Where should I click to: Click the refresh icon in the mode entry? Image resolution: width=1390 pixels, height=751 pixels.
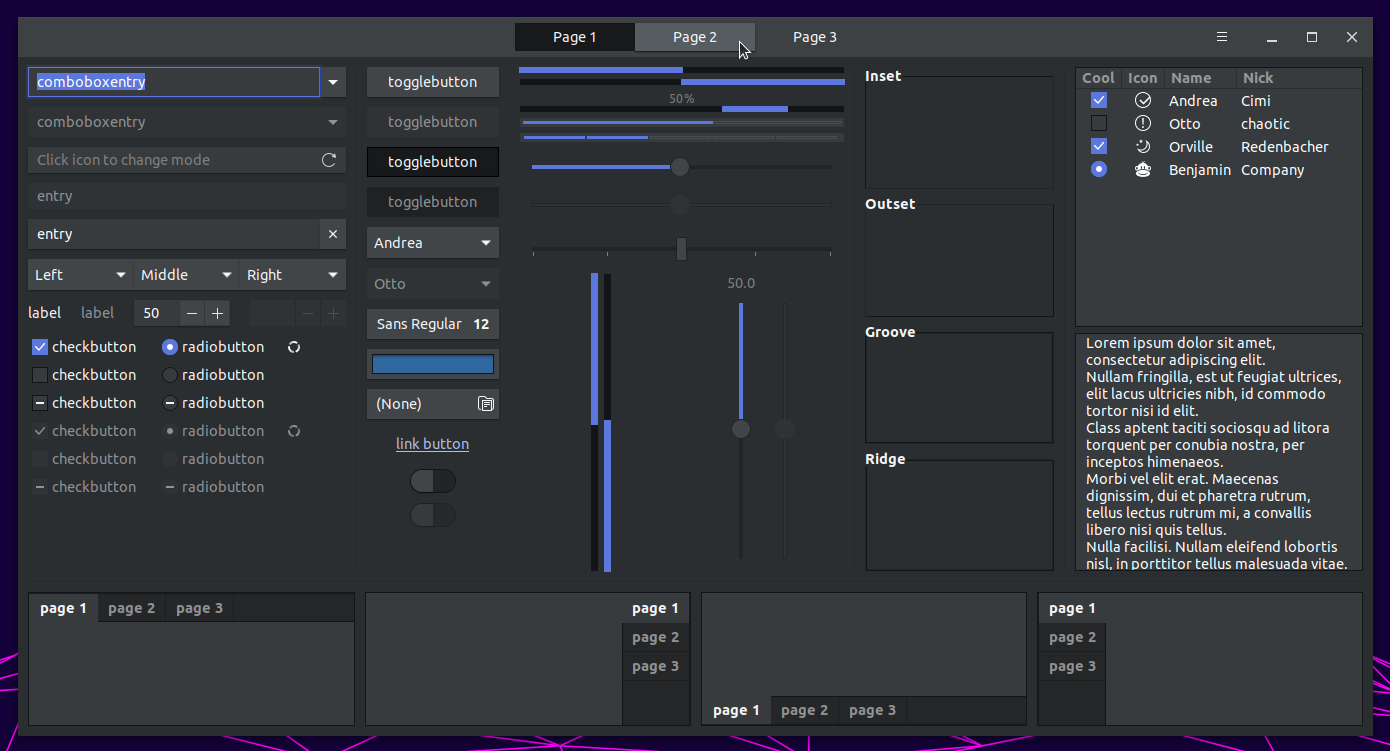[x=329, y=159]
